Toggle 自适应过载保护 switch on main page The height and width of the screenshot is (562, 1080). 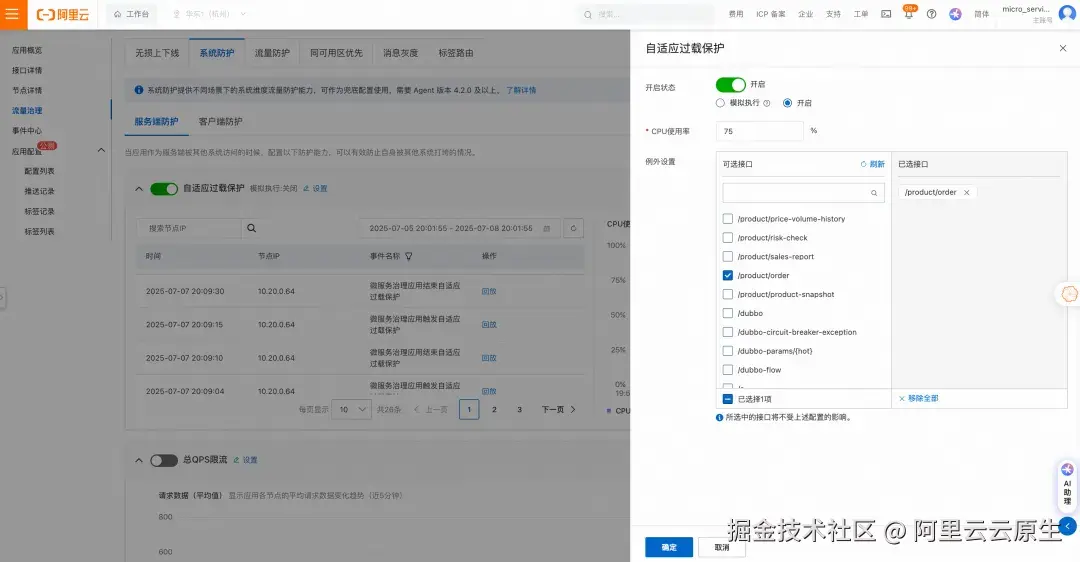(164, 189)
